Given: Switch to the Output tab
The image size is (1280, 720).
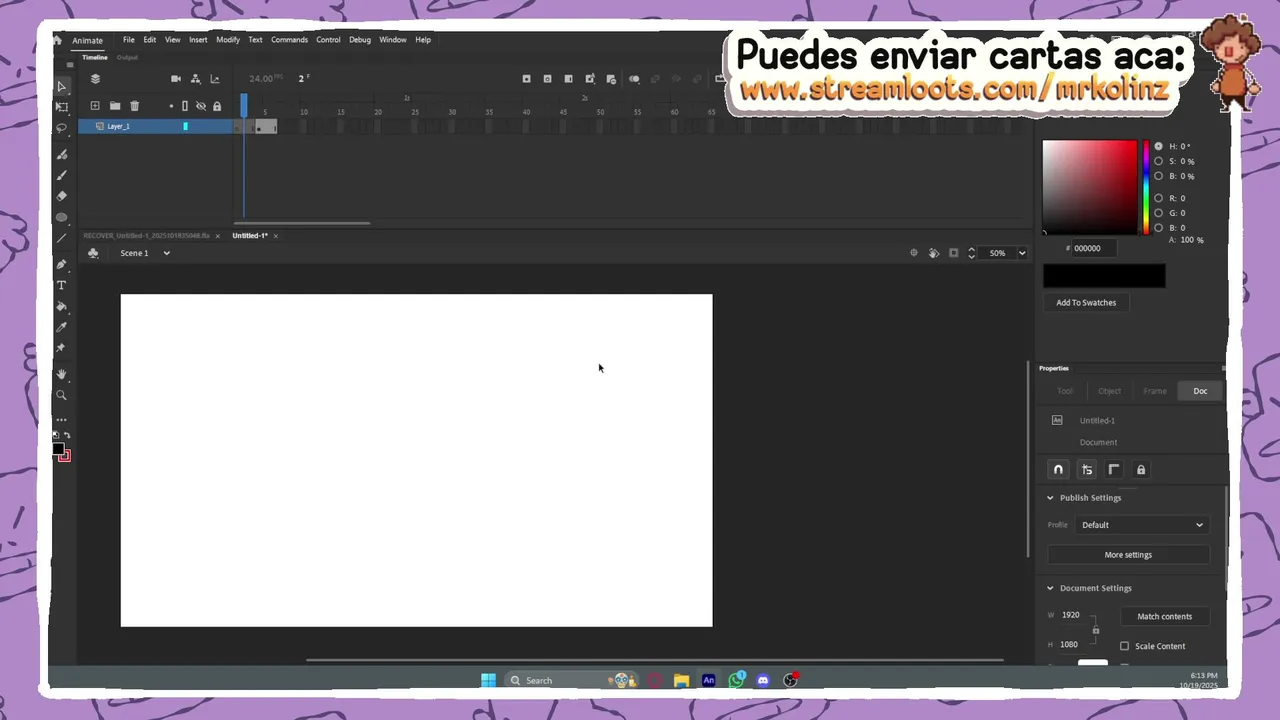Looking at the screenshot, I should pos(127,58).
